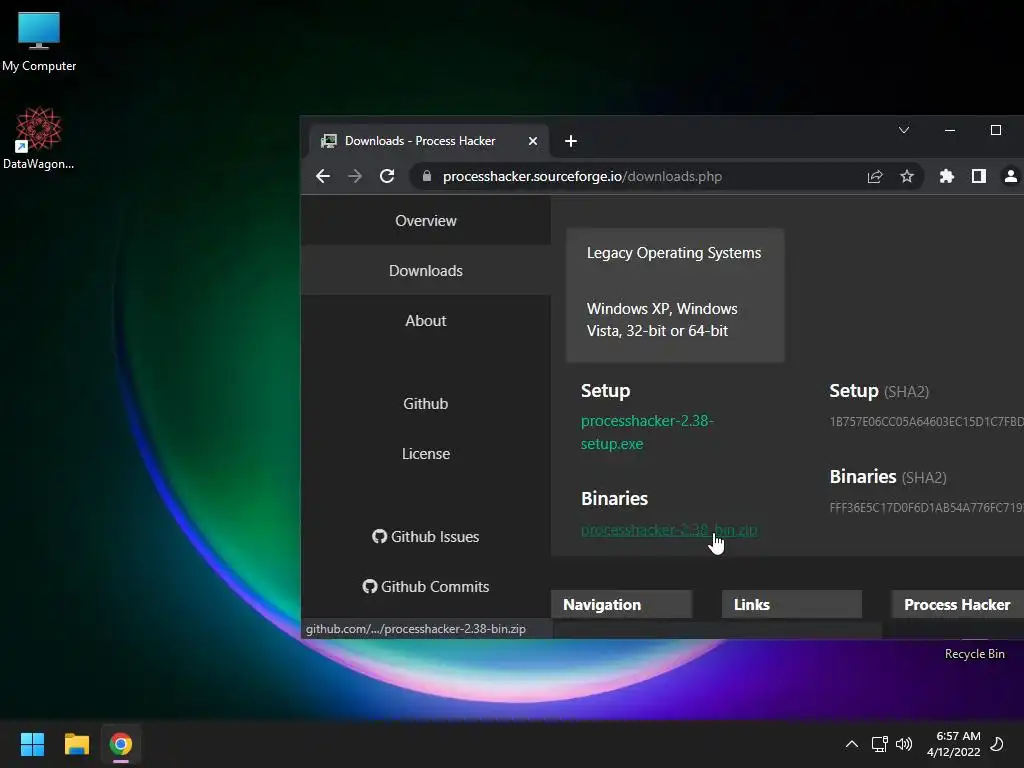Click the Chrome taskbar icon
Screen dimensions: 1024x768
point(121,744)
